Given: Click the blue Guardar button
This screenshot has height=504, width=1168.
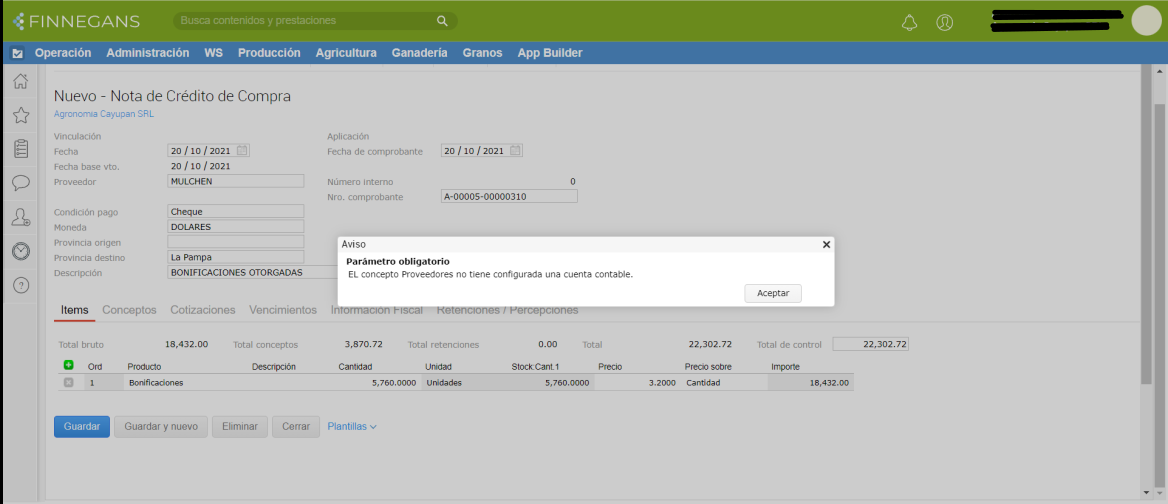Looking at the screenshot, I should click(82, 427).
